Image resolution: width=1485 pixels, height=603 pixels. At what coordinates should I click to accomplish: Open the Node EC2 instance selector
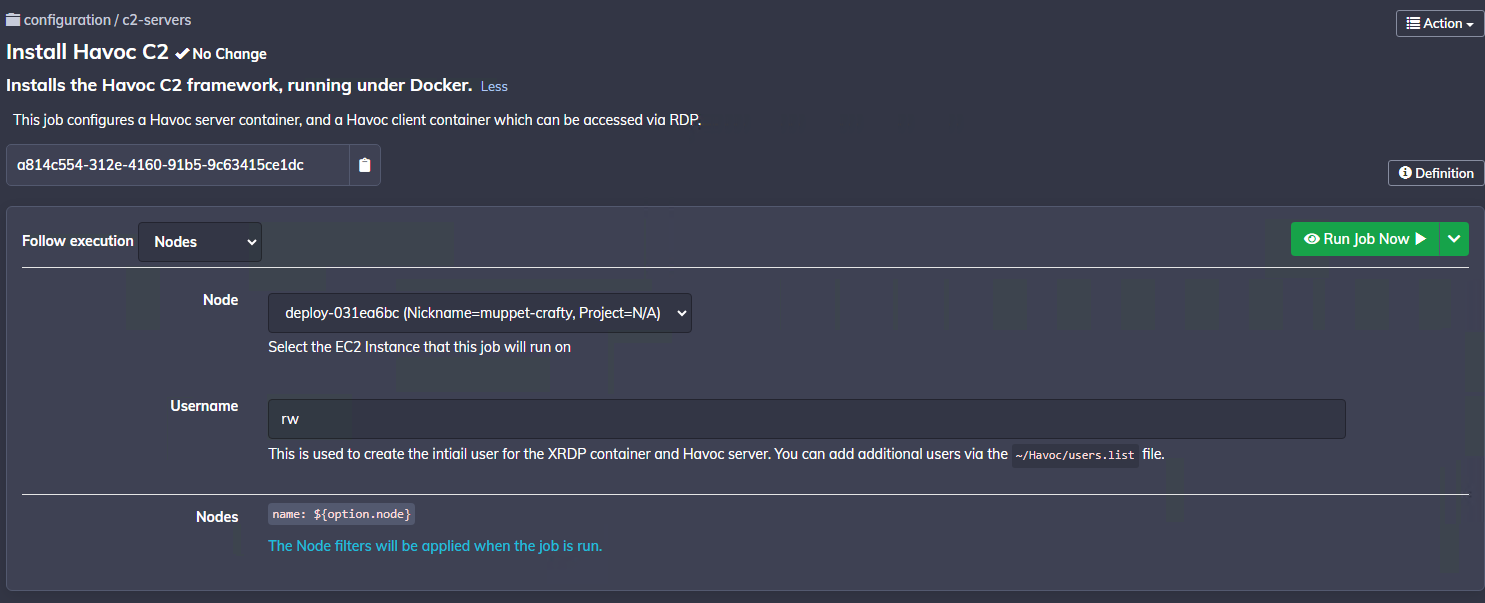[480, 313]
